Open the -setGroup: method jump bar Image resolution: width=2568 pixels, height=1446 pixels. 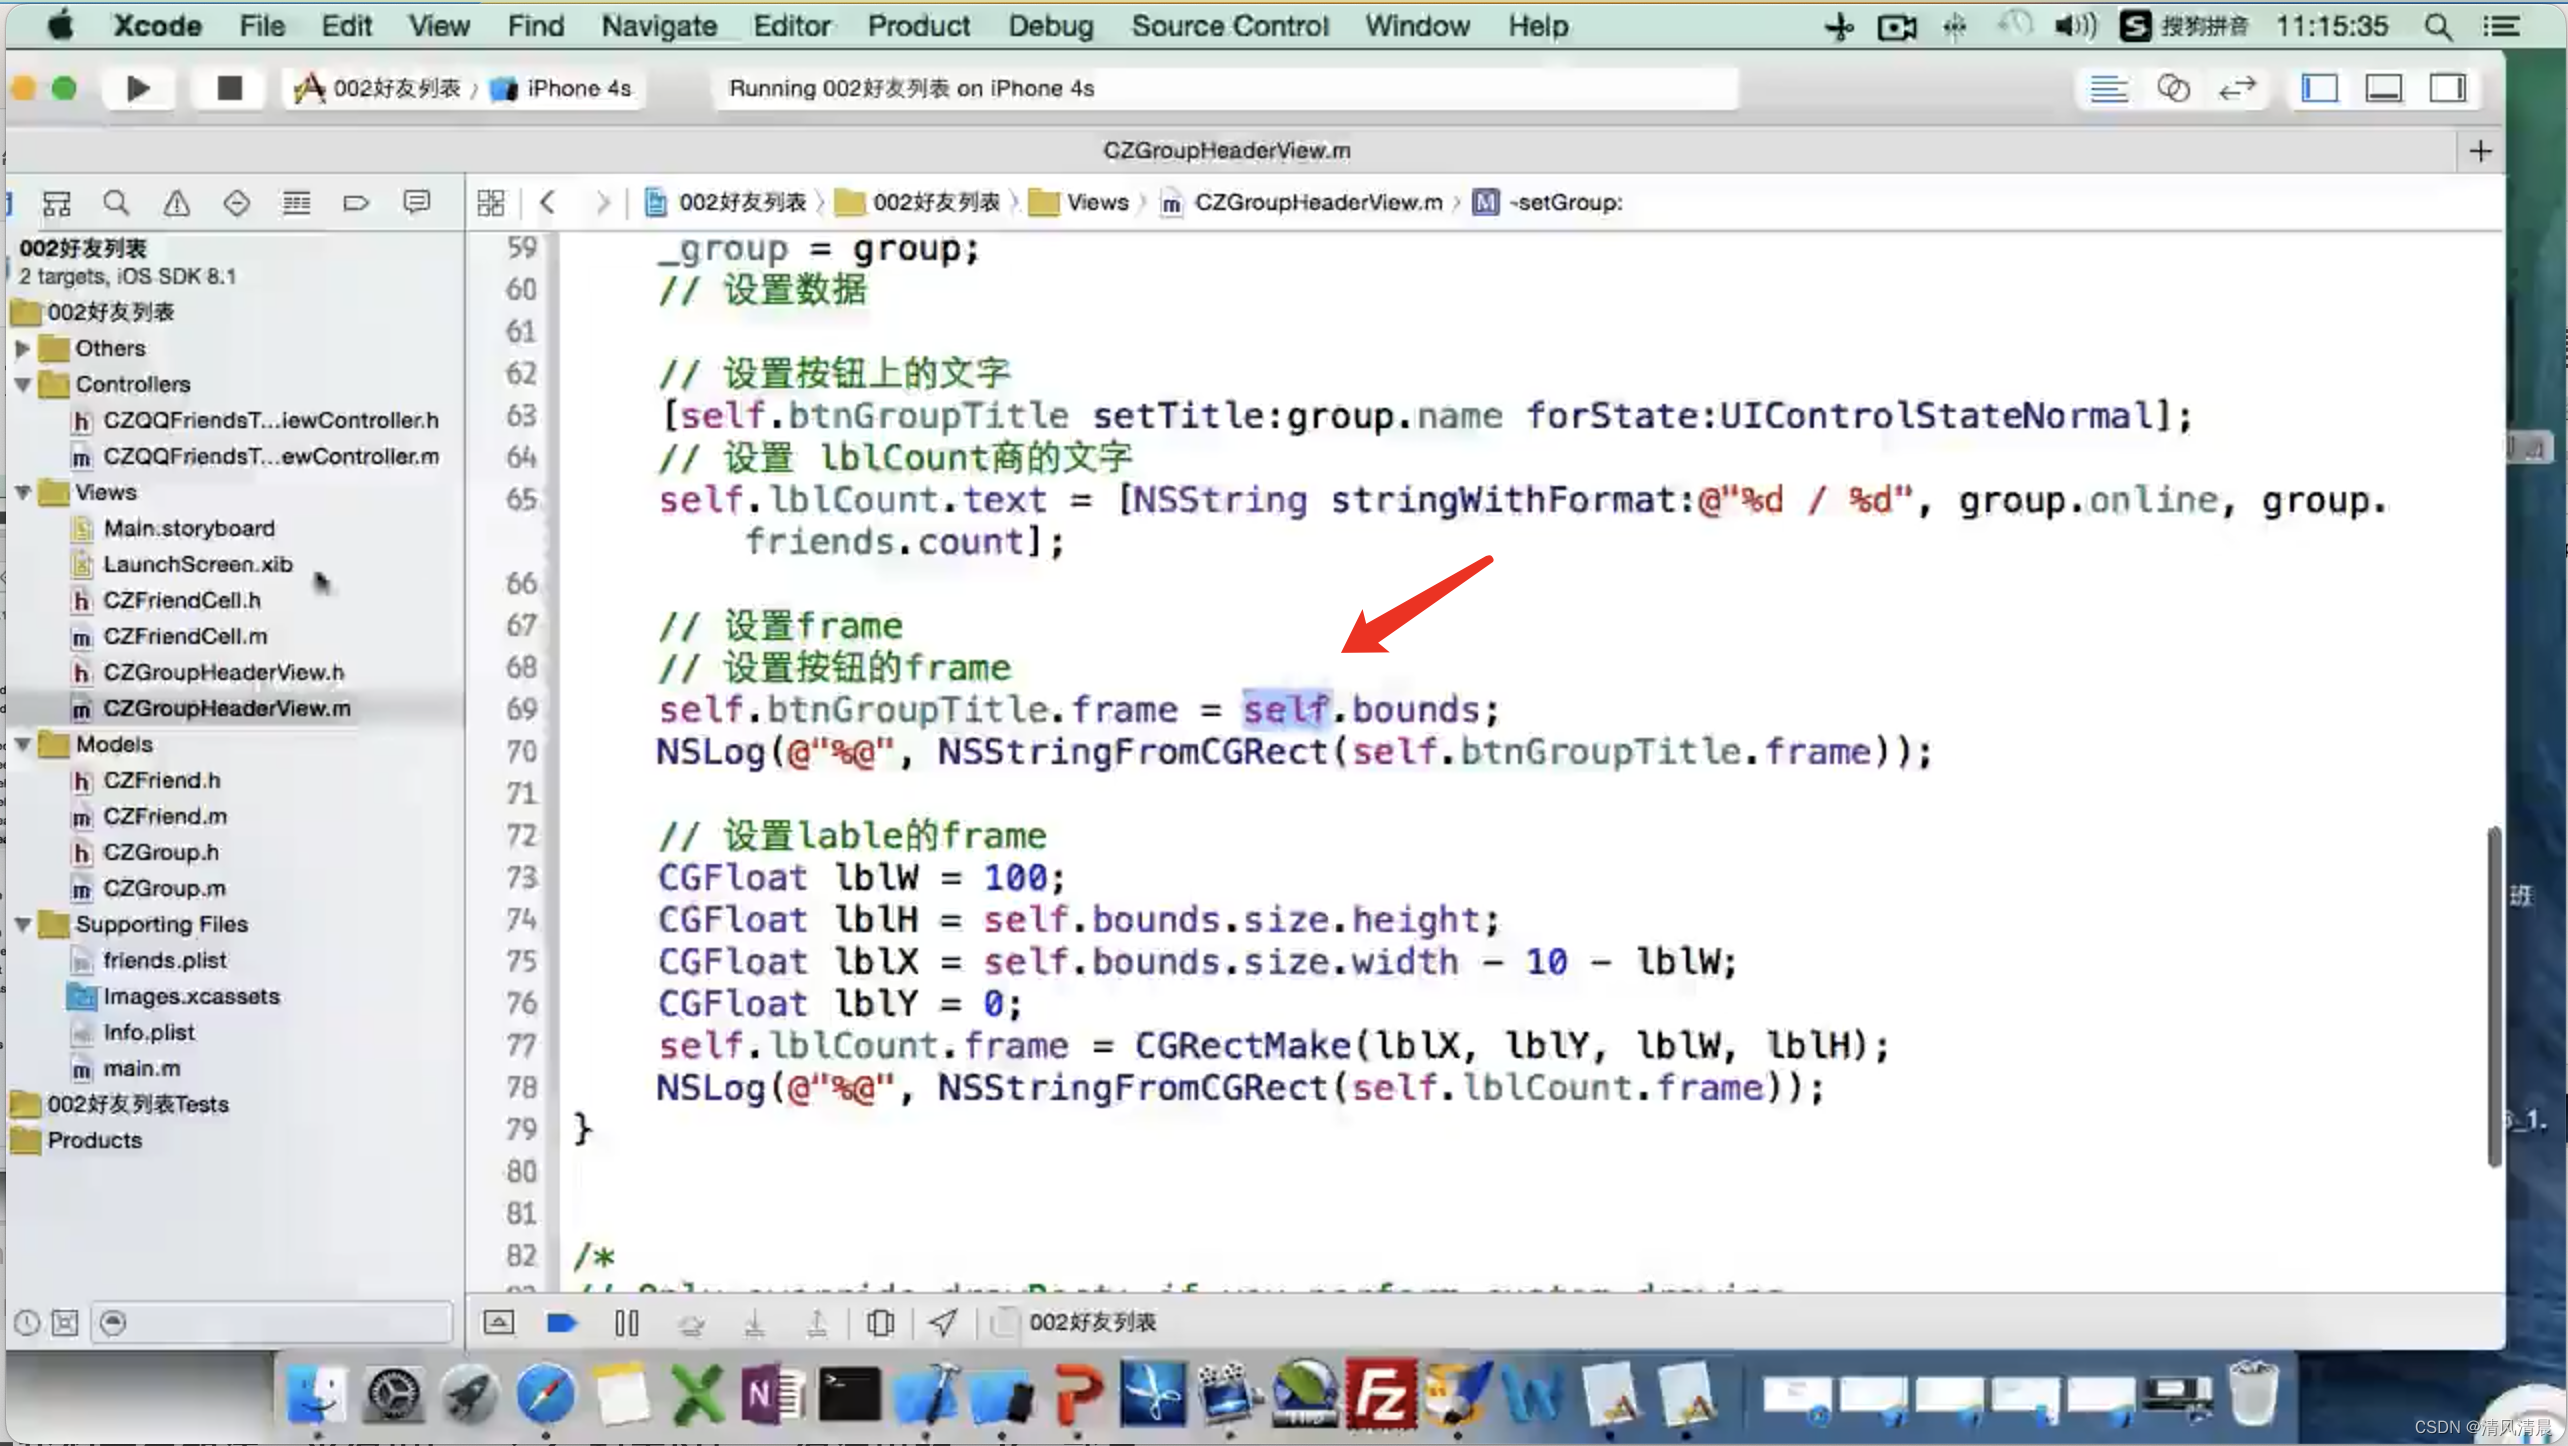point(1548,203)
